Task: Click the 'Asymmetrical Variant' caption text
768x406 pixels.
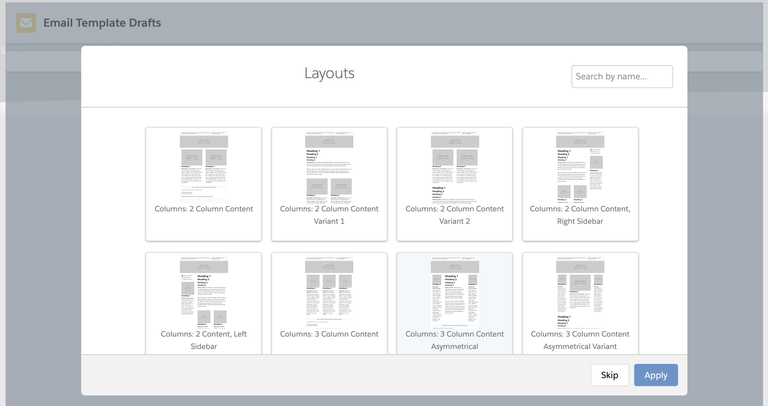Action: 580,346
